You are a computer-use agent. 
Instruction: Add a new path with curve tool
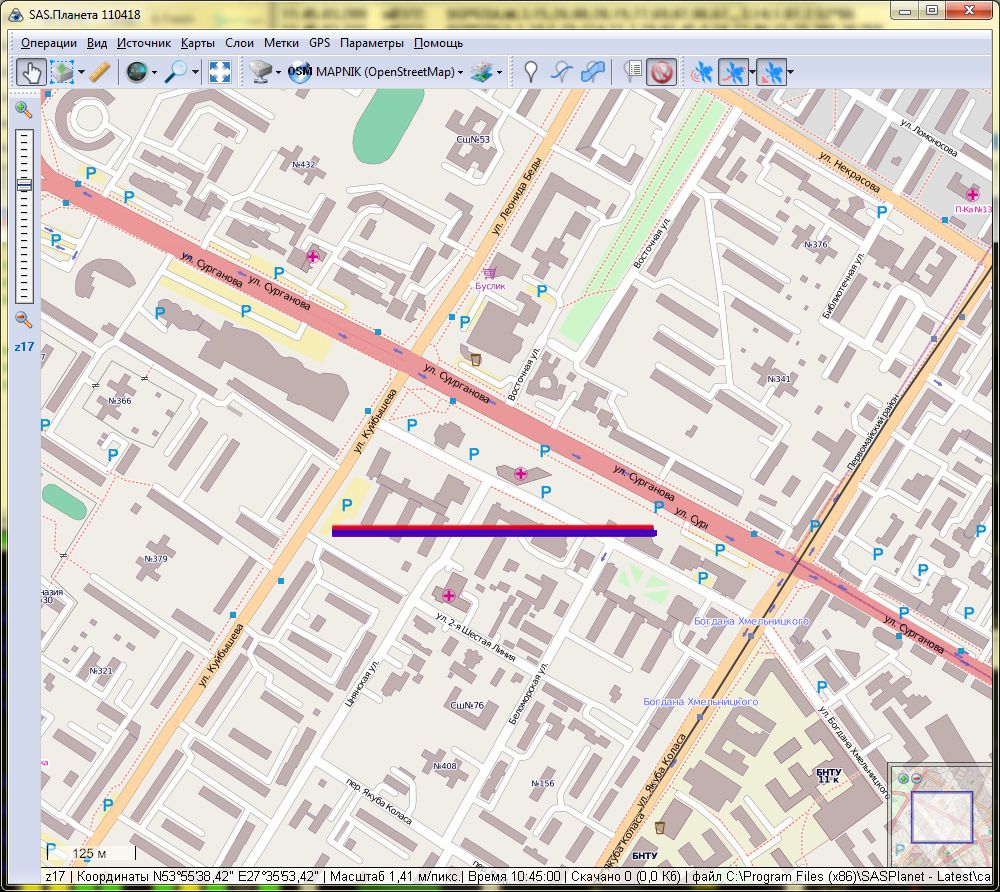(x=562, y=72)
